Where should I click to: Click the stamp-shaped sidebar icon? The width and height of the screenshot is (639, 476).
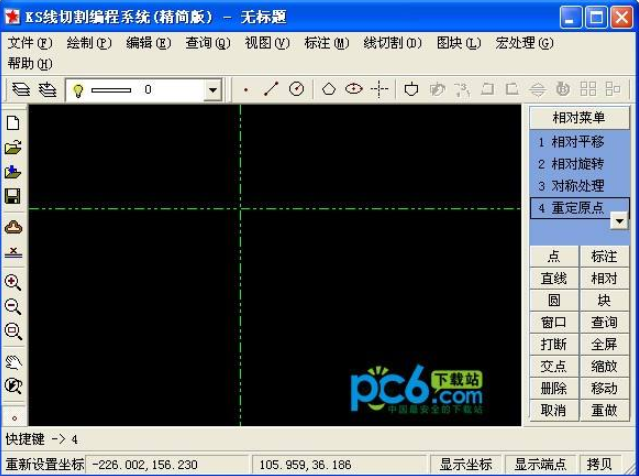pos(13,227)
